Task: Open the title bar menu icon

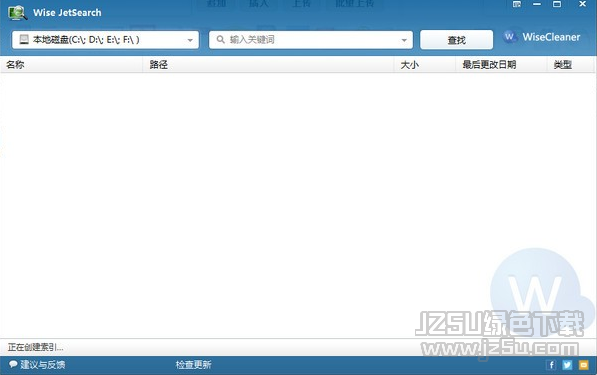Action: (x=517, y=4)
